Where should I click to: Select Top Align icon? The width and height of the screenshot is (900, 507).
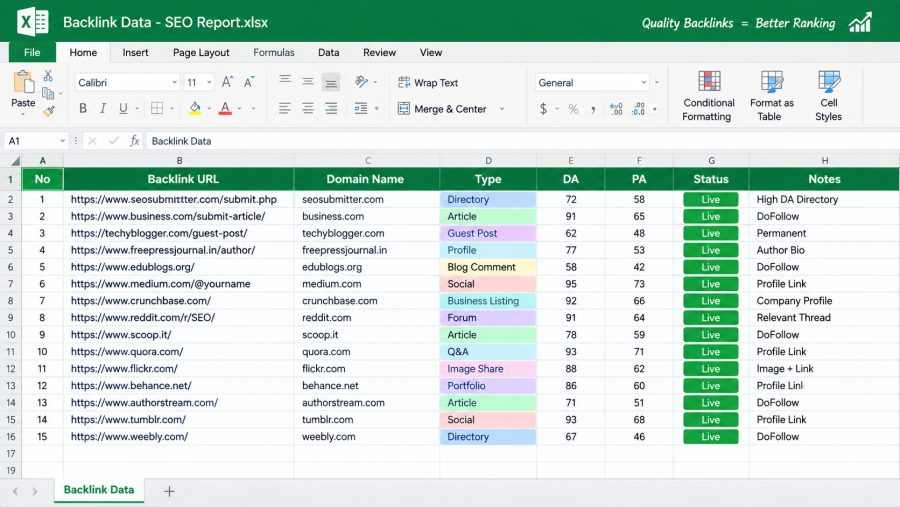coord(285,80)
